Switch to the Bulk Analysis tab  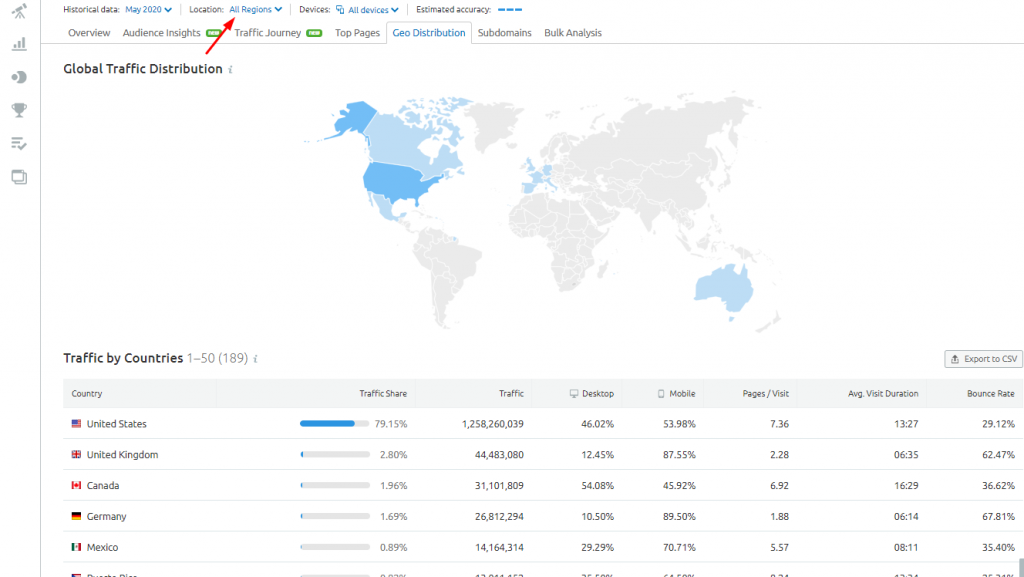coord(573,33)
